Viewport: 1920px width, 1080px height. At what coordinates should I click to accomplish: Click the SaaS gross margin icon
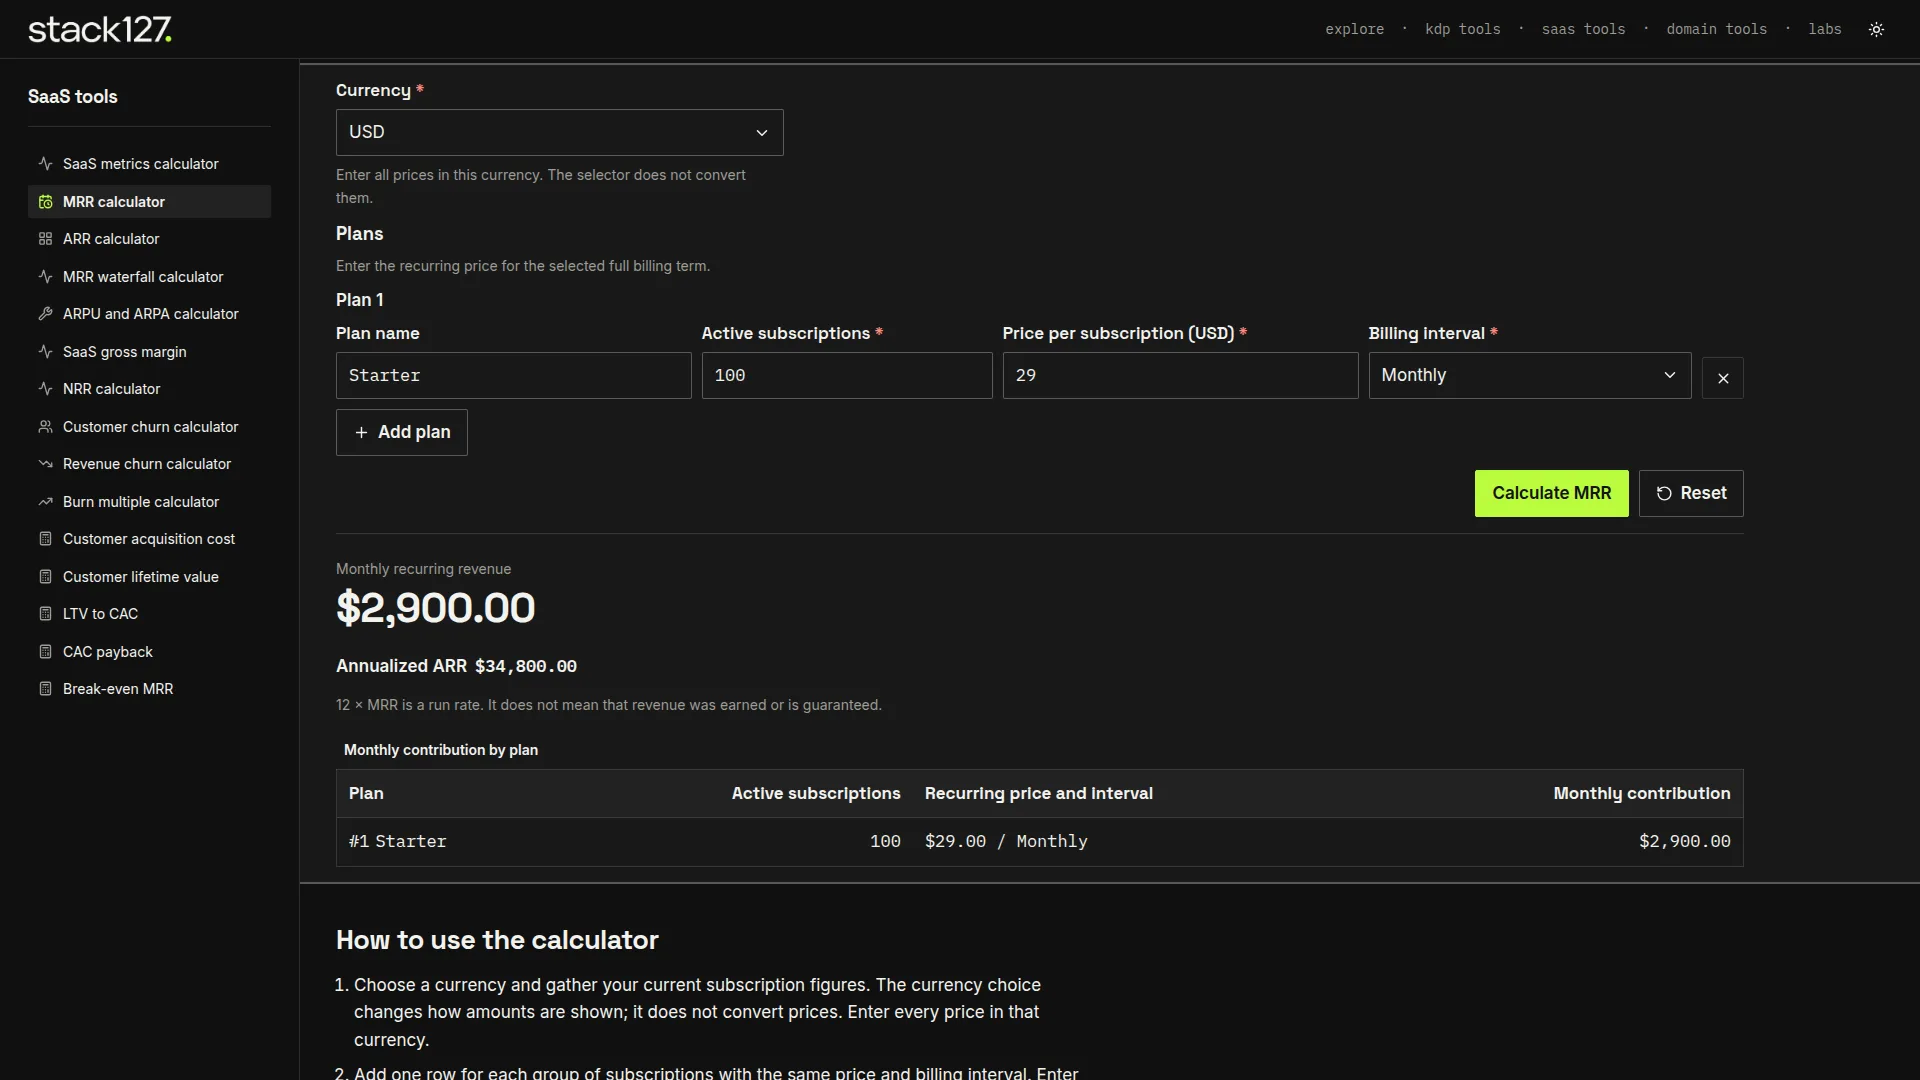pyautogui.click(x=45, y=352)
